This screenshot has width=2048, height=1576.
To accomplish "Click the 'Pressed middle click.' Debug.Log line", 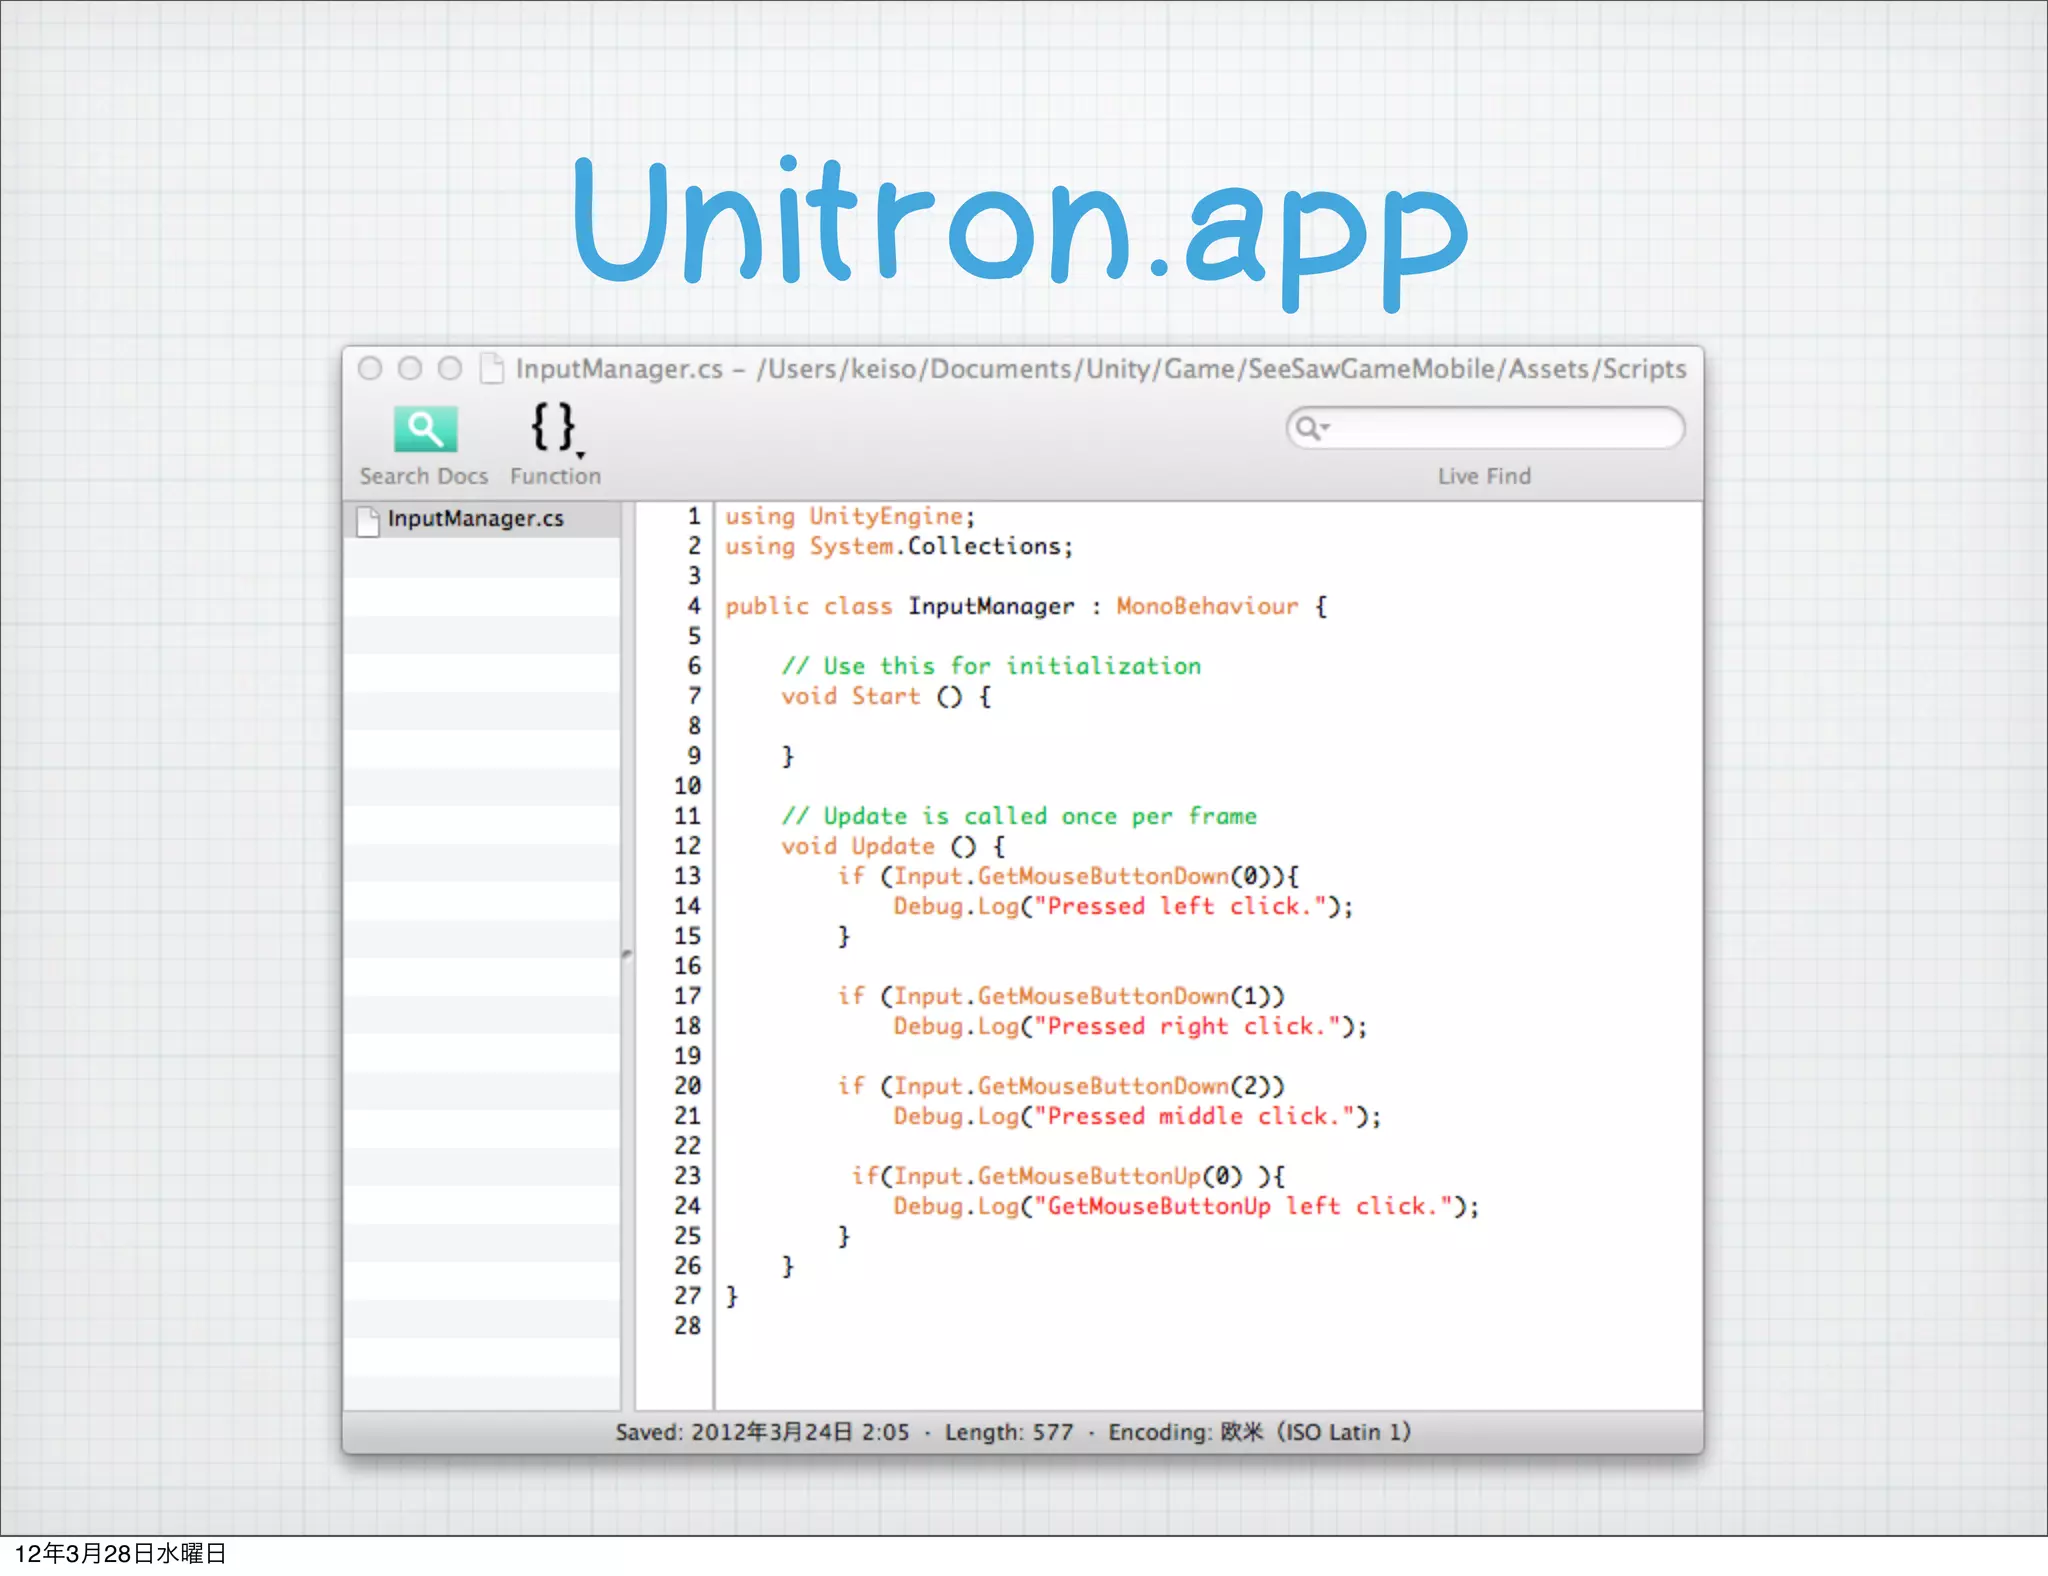I will coord(1137,1116).
